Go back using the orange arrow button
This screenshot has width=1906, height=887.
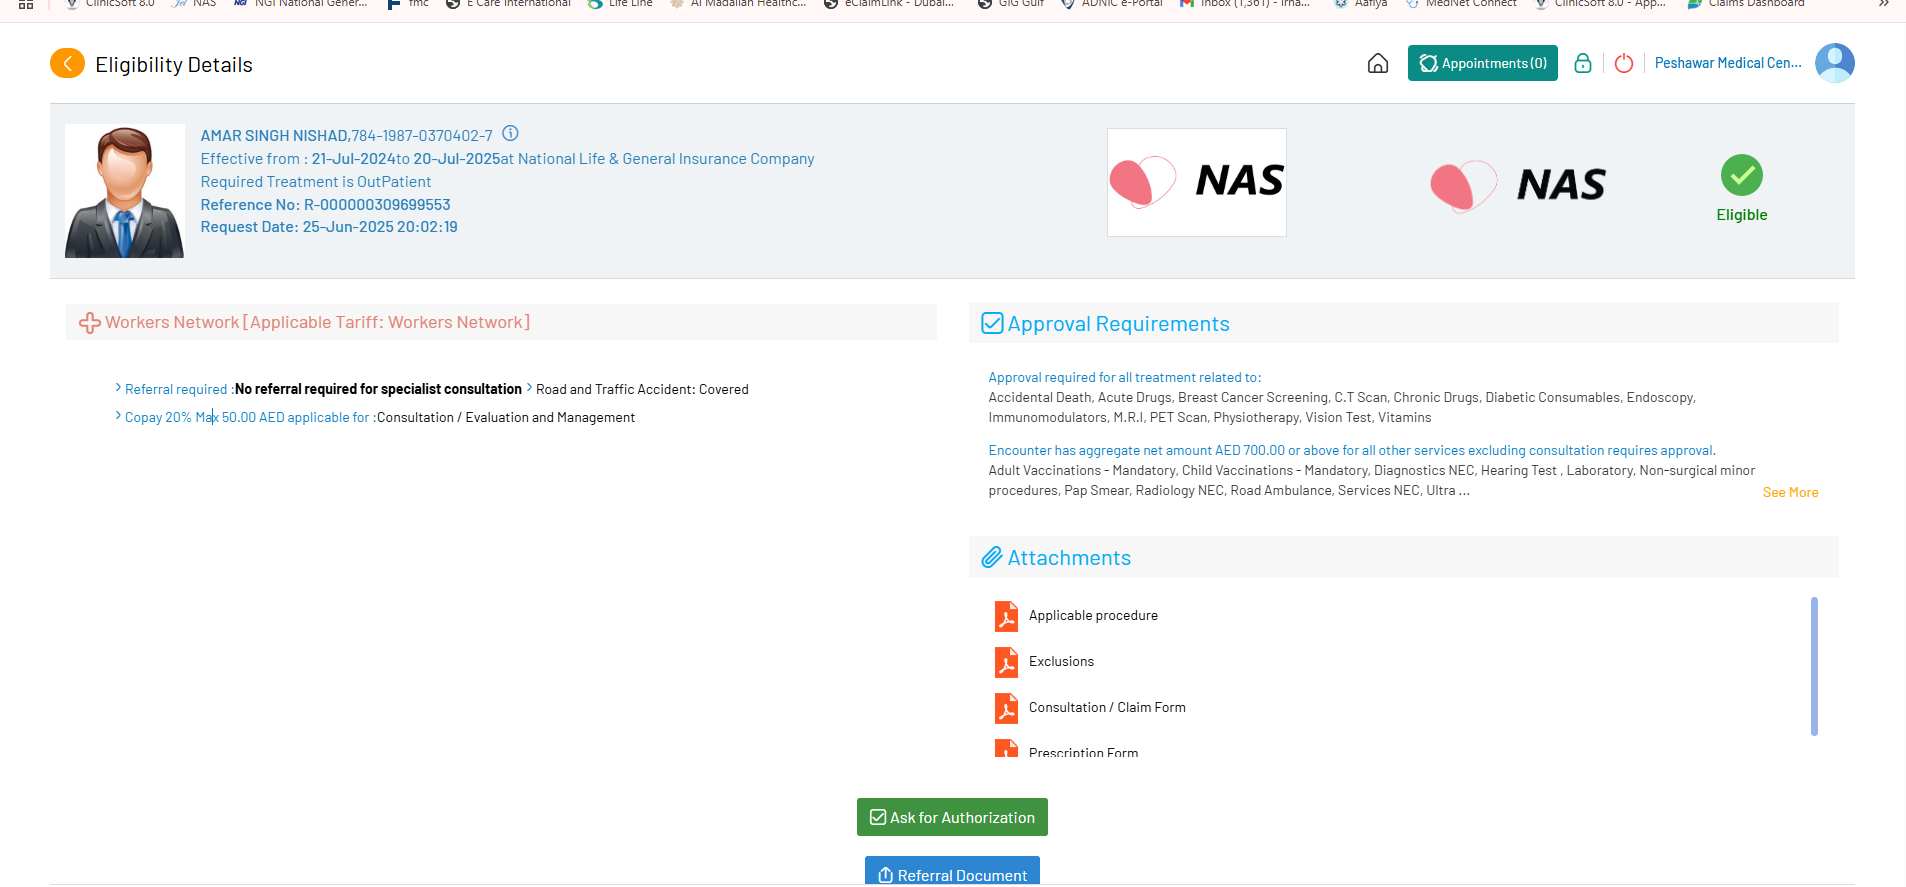(x=67, y=64)
